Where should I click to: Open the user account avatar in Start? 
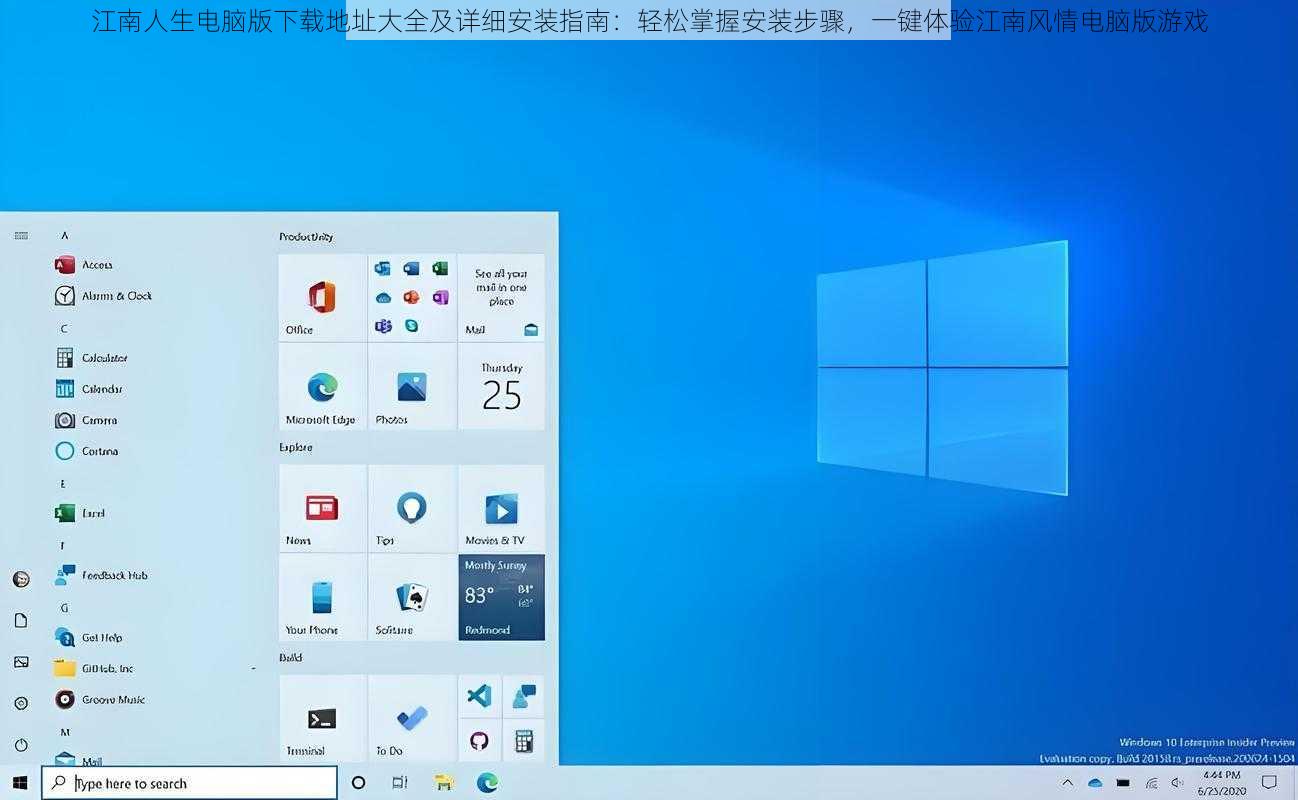click(x=21, y=579)
